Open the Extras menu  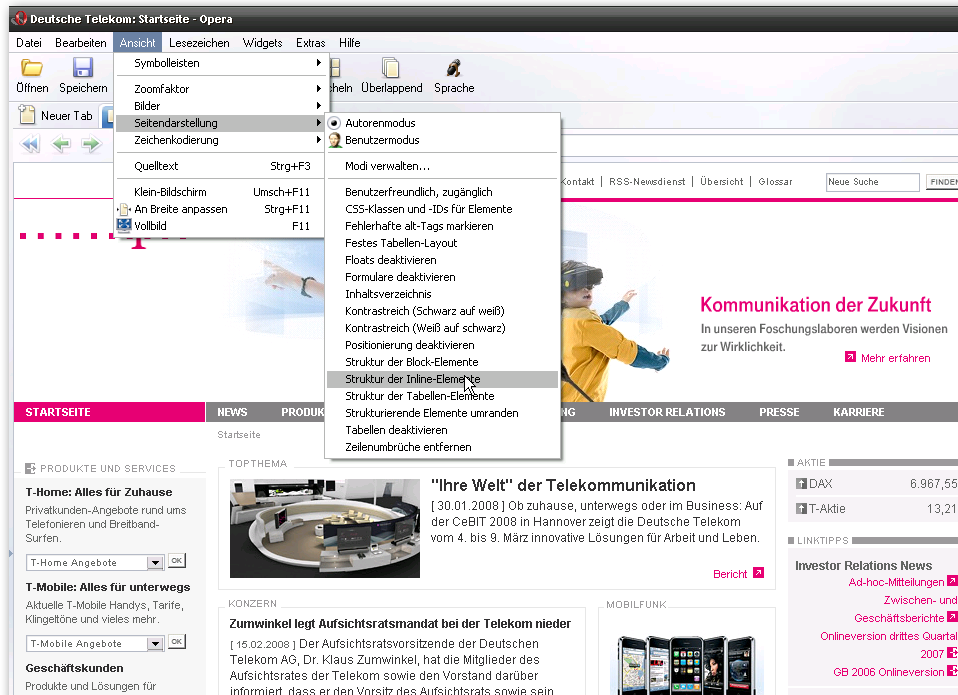[310, 43]
